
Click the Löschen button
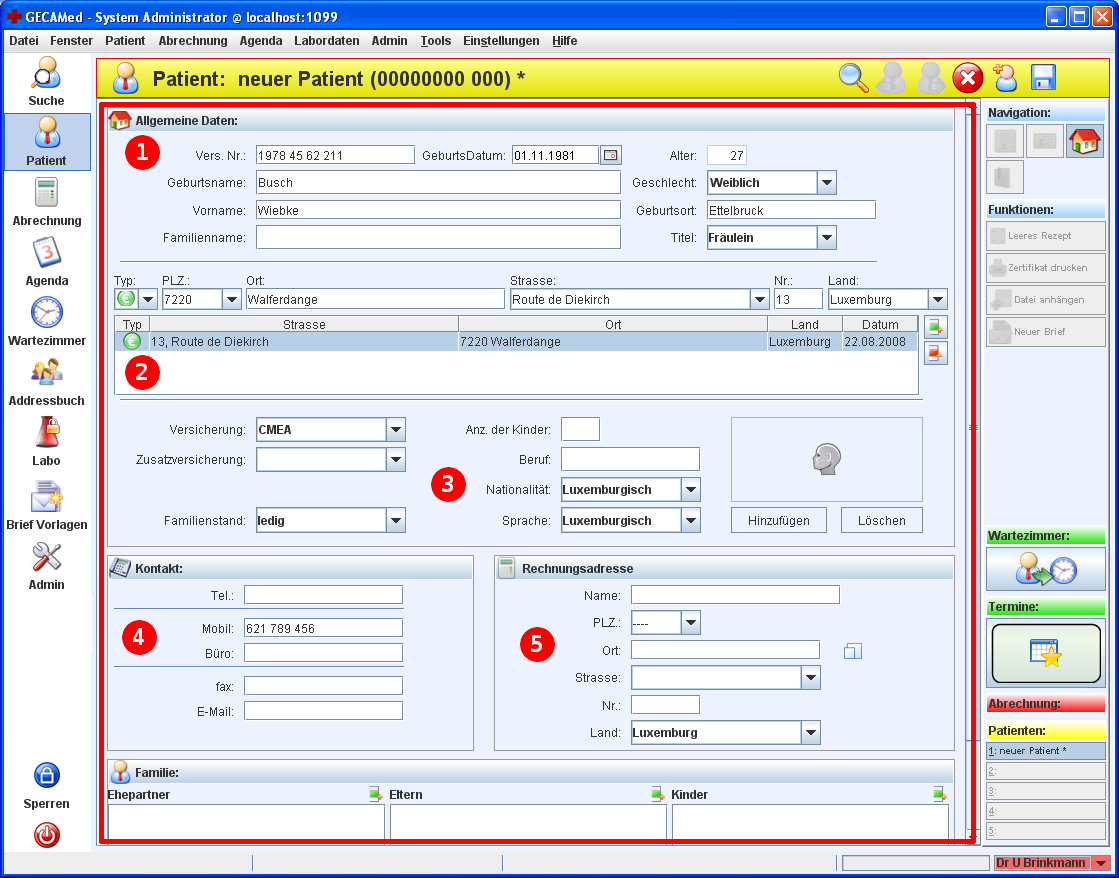[x=881, y=520]
